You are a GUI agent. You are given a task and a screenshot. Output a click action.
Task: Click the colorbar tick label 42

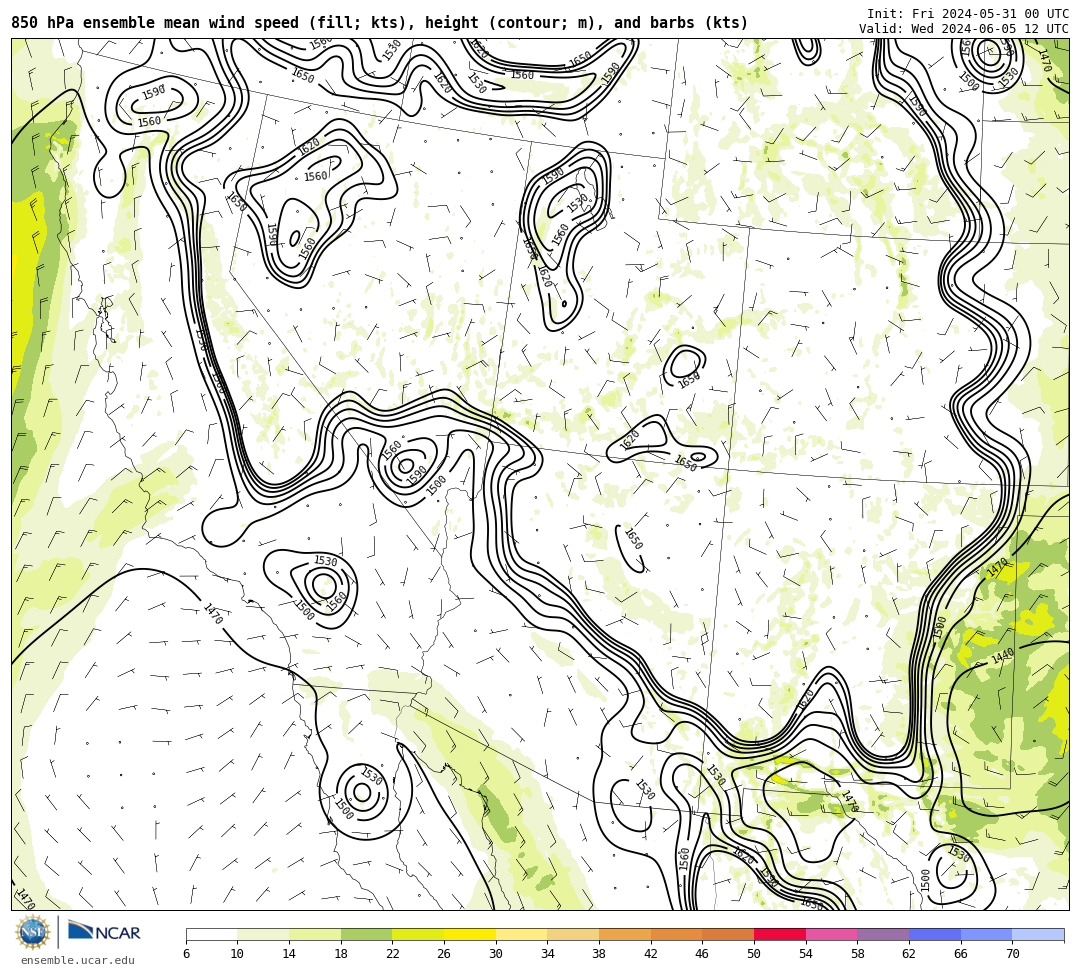(x=651, y=954)
